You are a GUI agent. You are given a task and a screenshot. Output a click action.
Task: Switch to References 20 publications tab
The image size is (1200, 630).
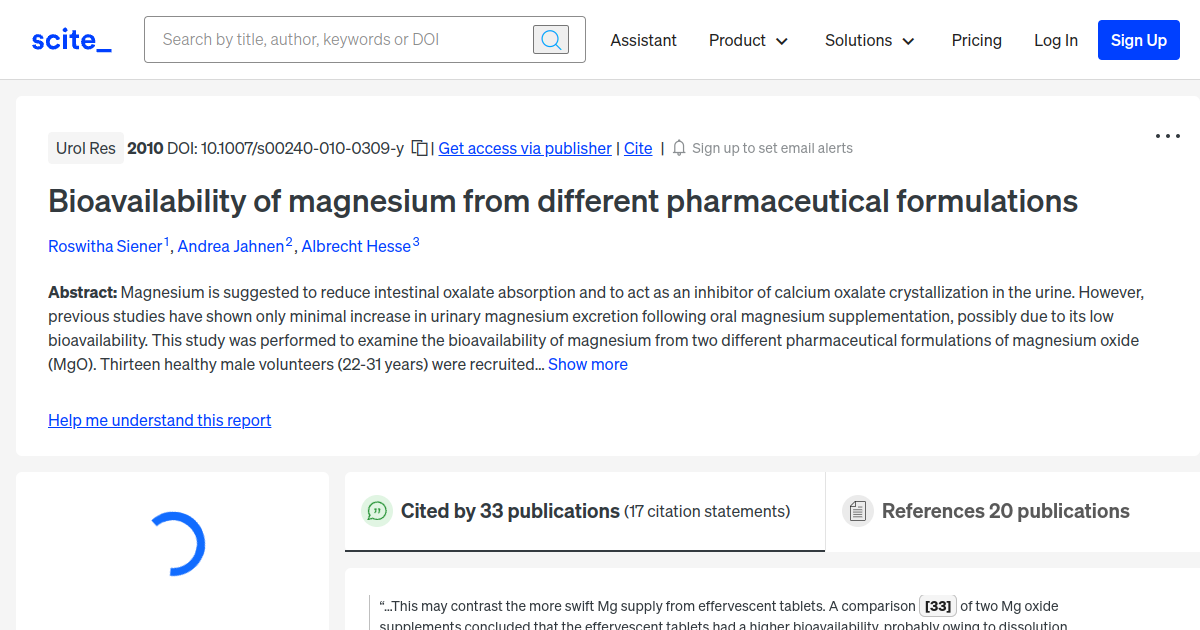[1005, 511]
